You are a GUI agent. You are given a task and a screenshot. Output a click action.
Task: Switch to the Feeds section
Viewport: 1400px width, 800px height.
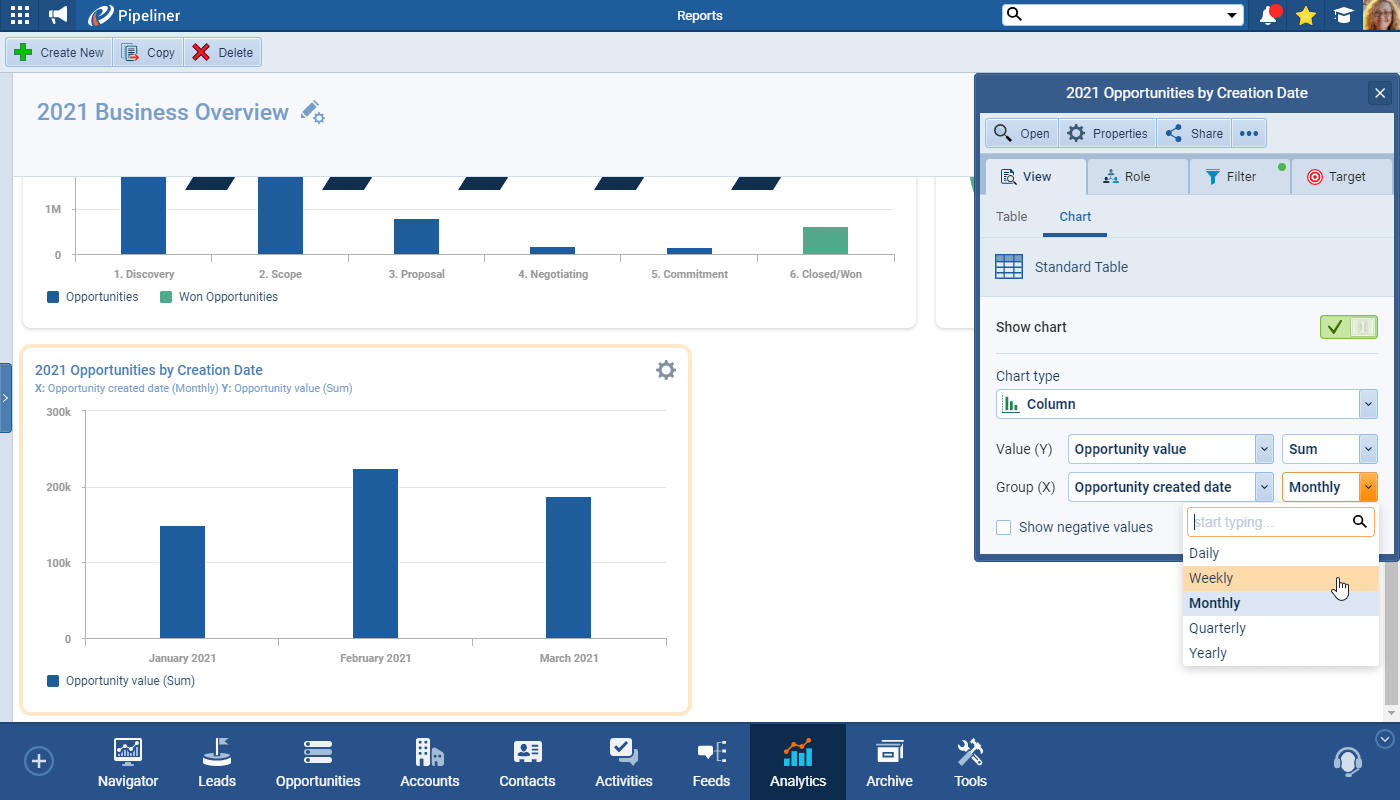click(x=711, y=761)
